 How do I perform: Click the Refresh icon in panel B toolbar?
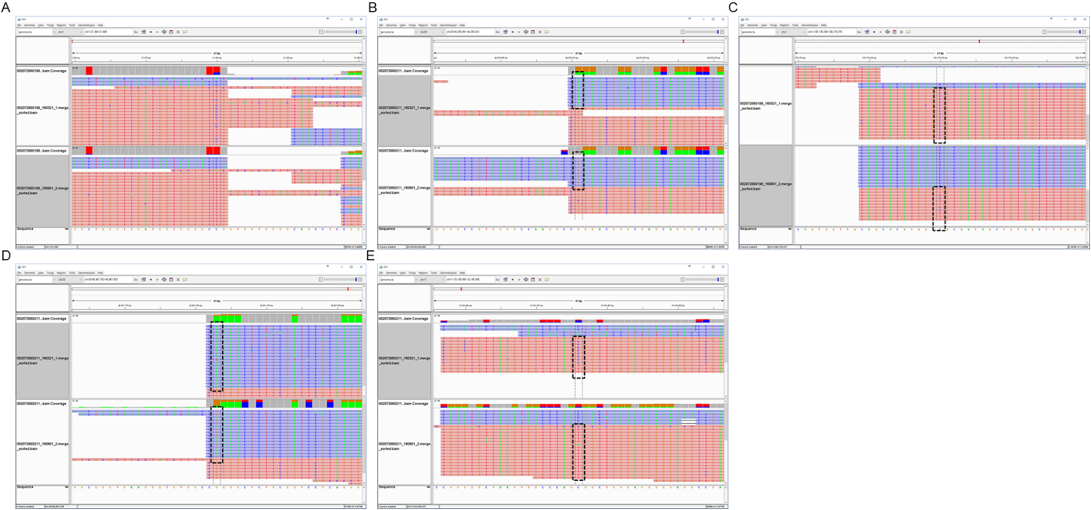pyautogui.click(x=526, y=31)
